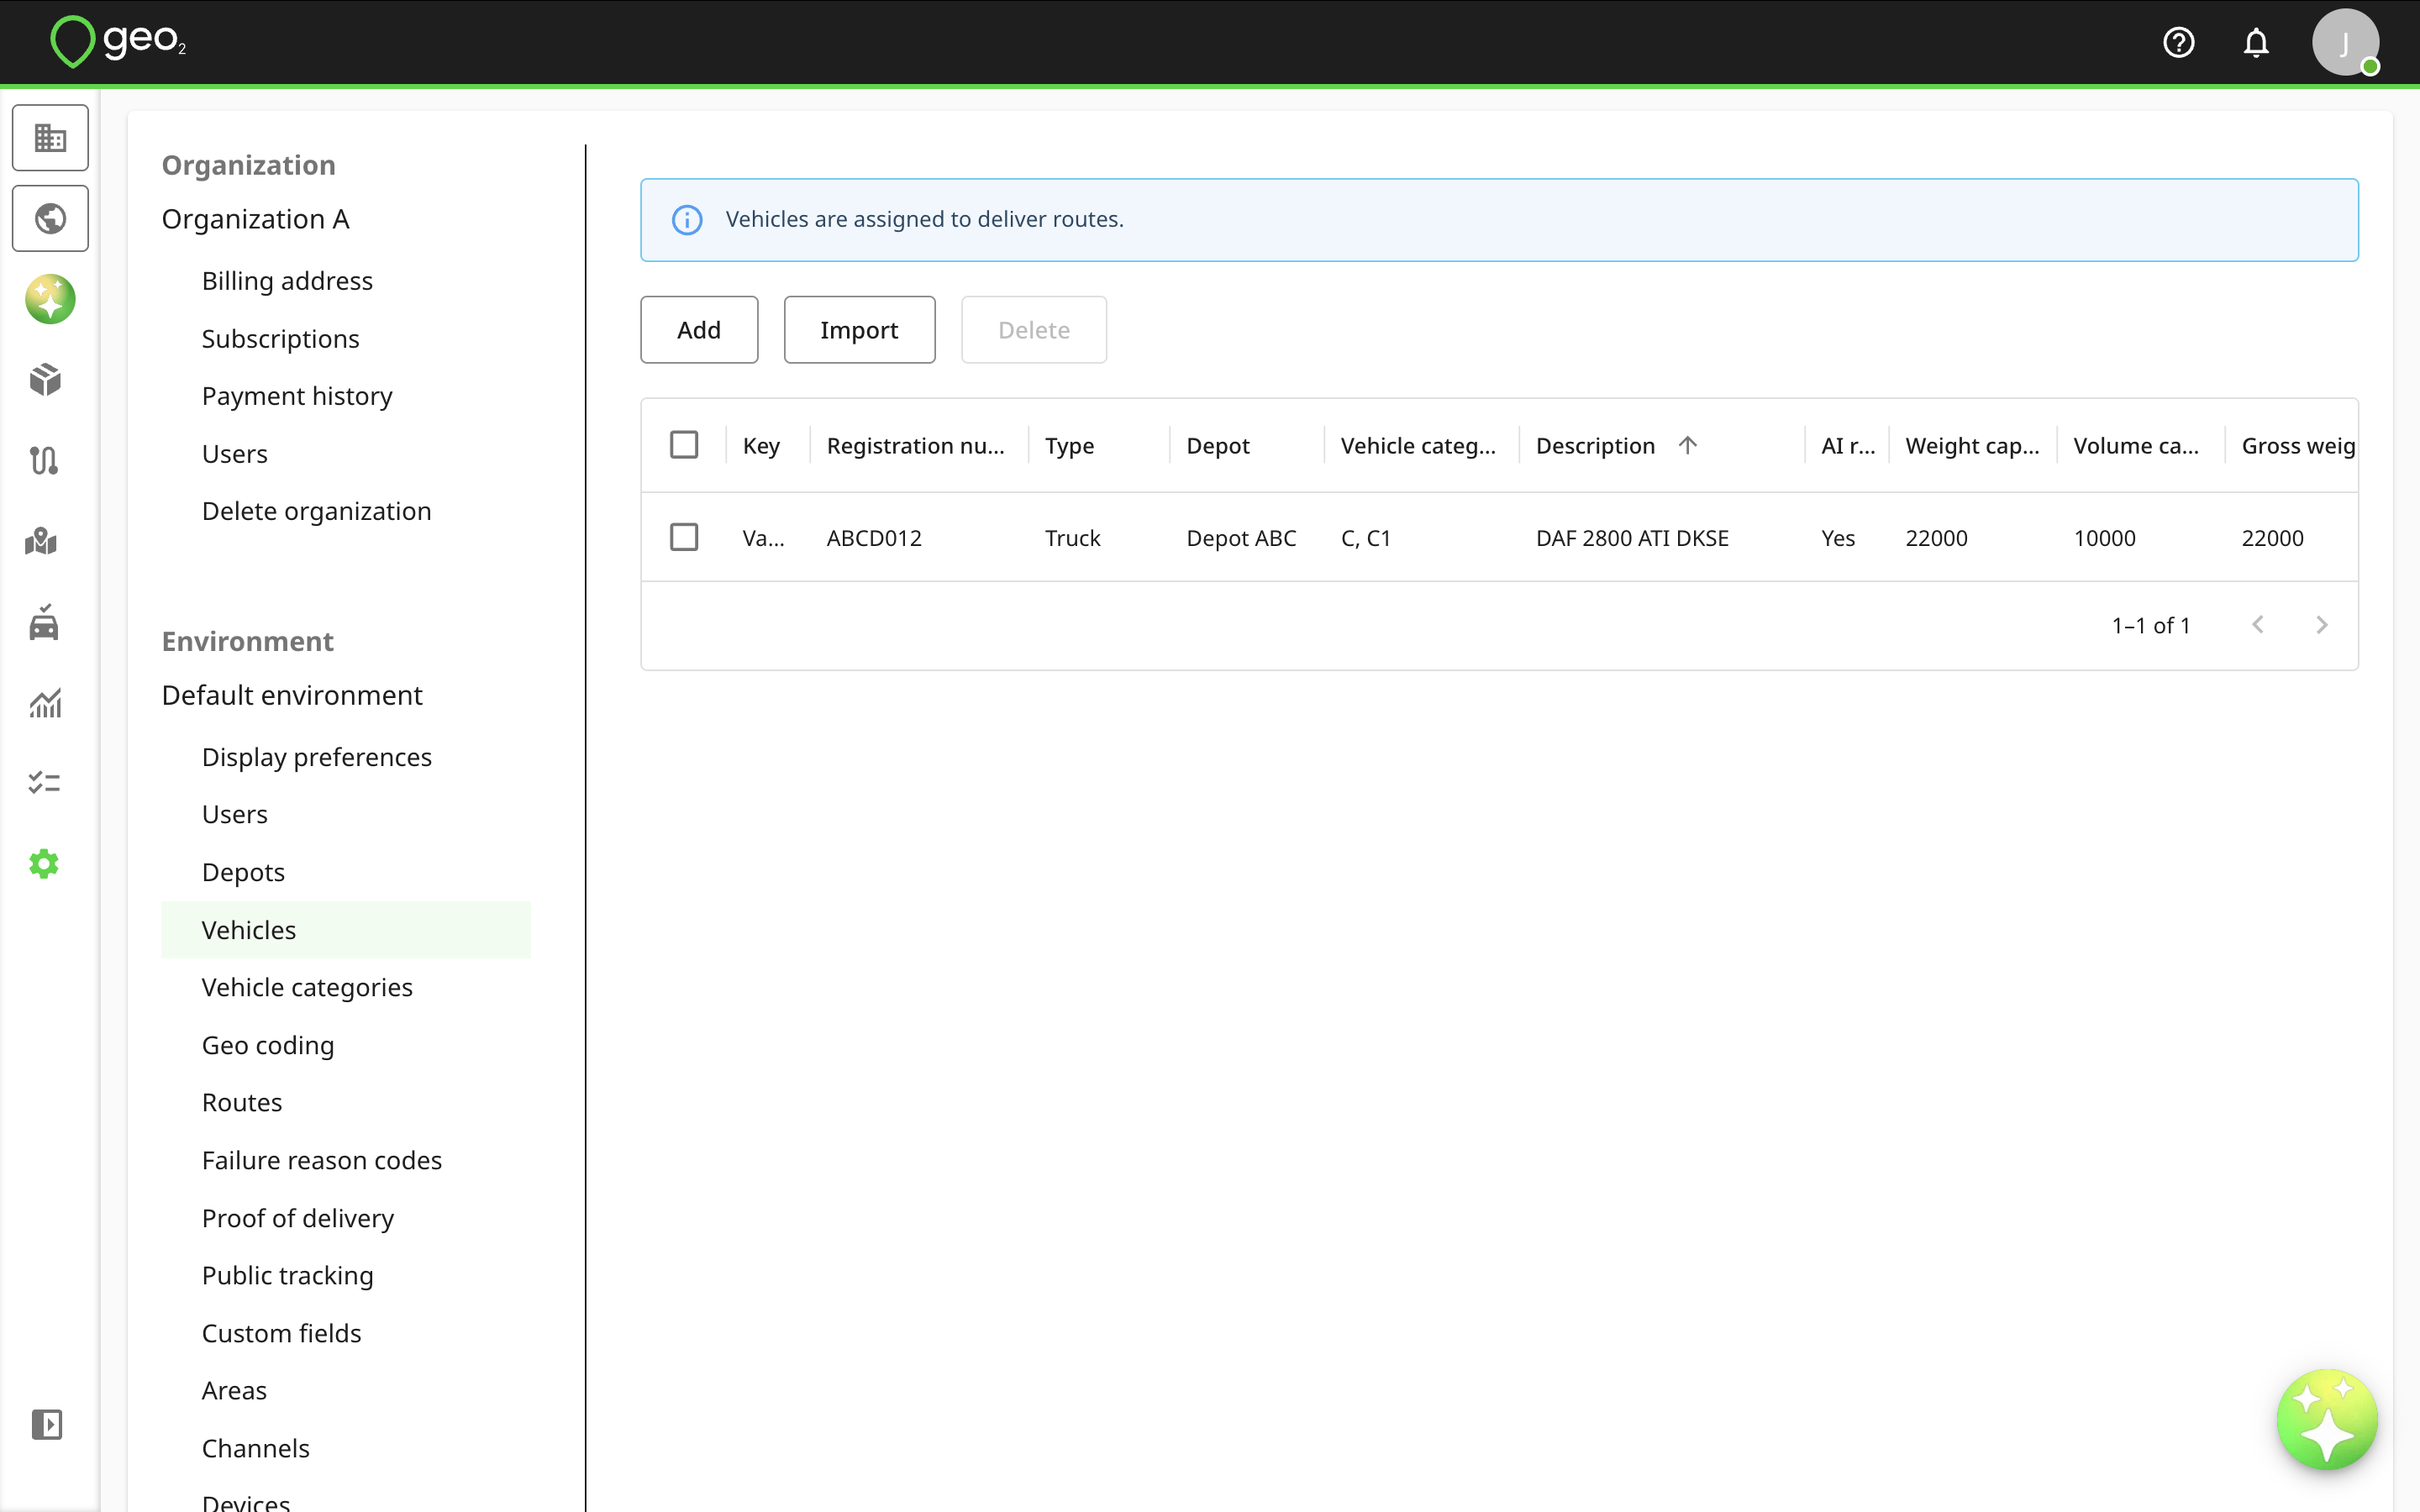Open Users under Default environment

234,814
